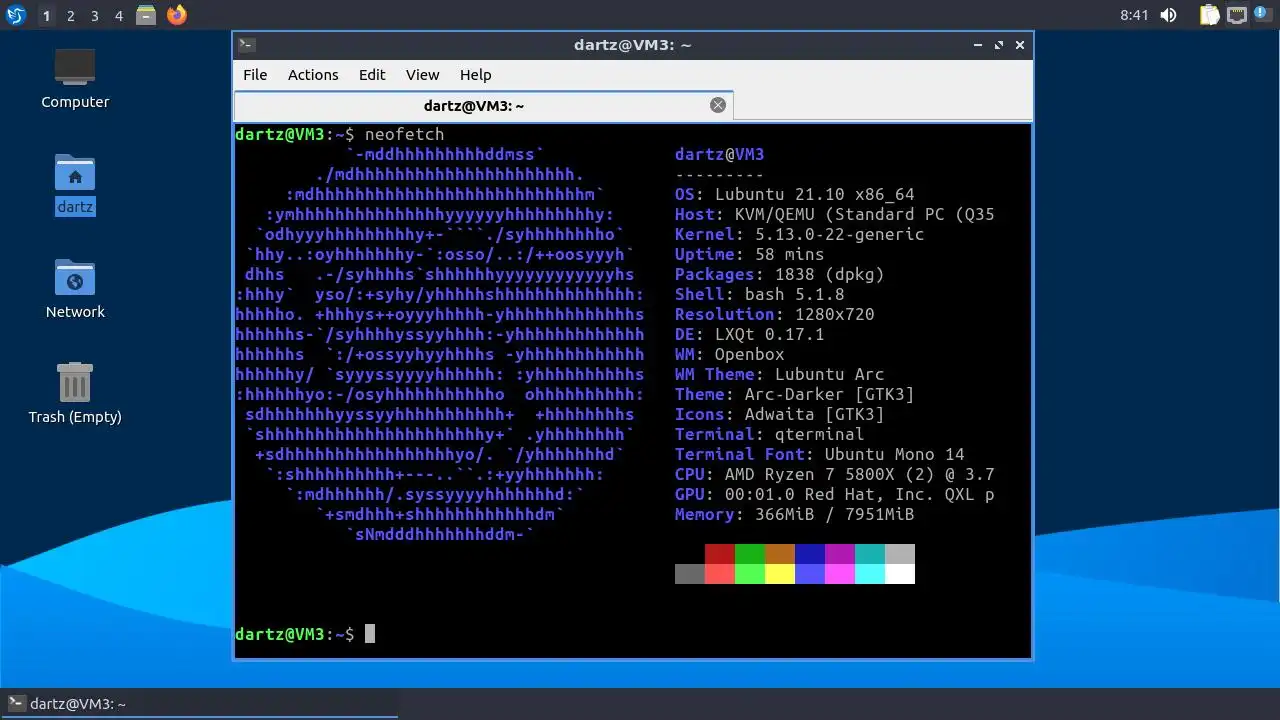The height and width of the screenshot is (720, 1280).
Task: Close the dartz@VM3: ~ tab
Action: coord(717,105)
